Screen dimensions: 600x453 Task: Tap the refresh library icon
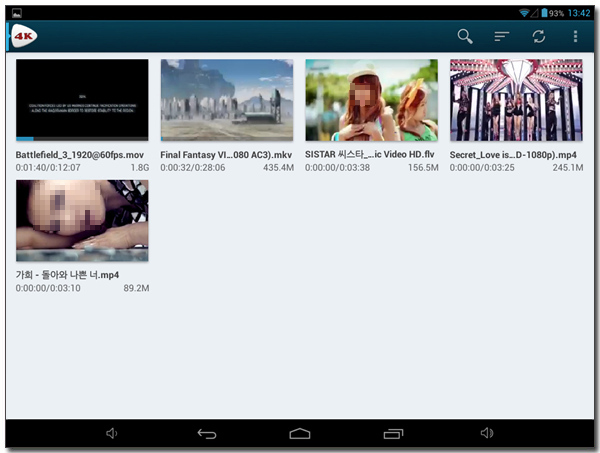[x=539, y=37]
